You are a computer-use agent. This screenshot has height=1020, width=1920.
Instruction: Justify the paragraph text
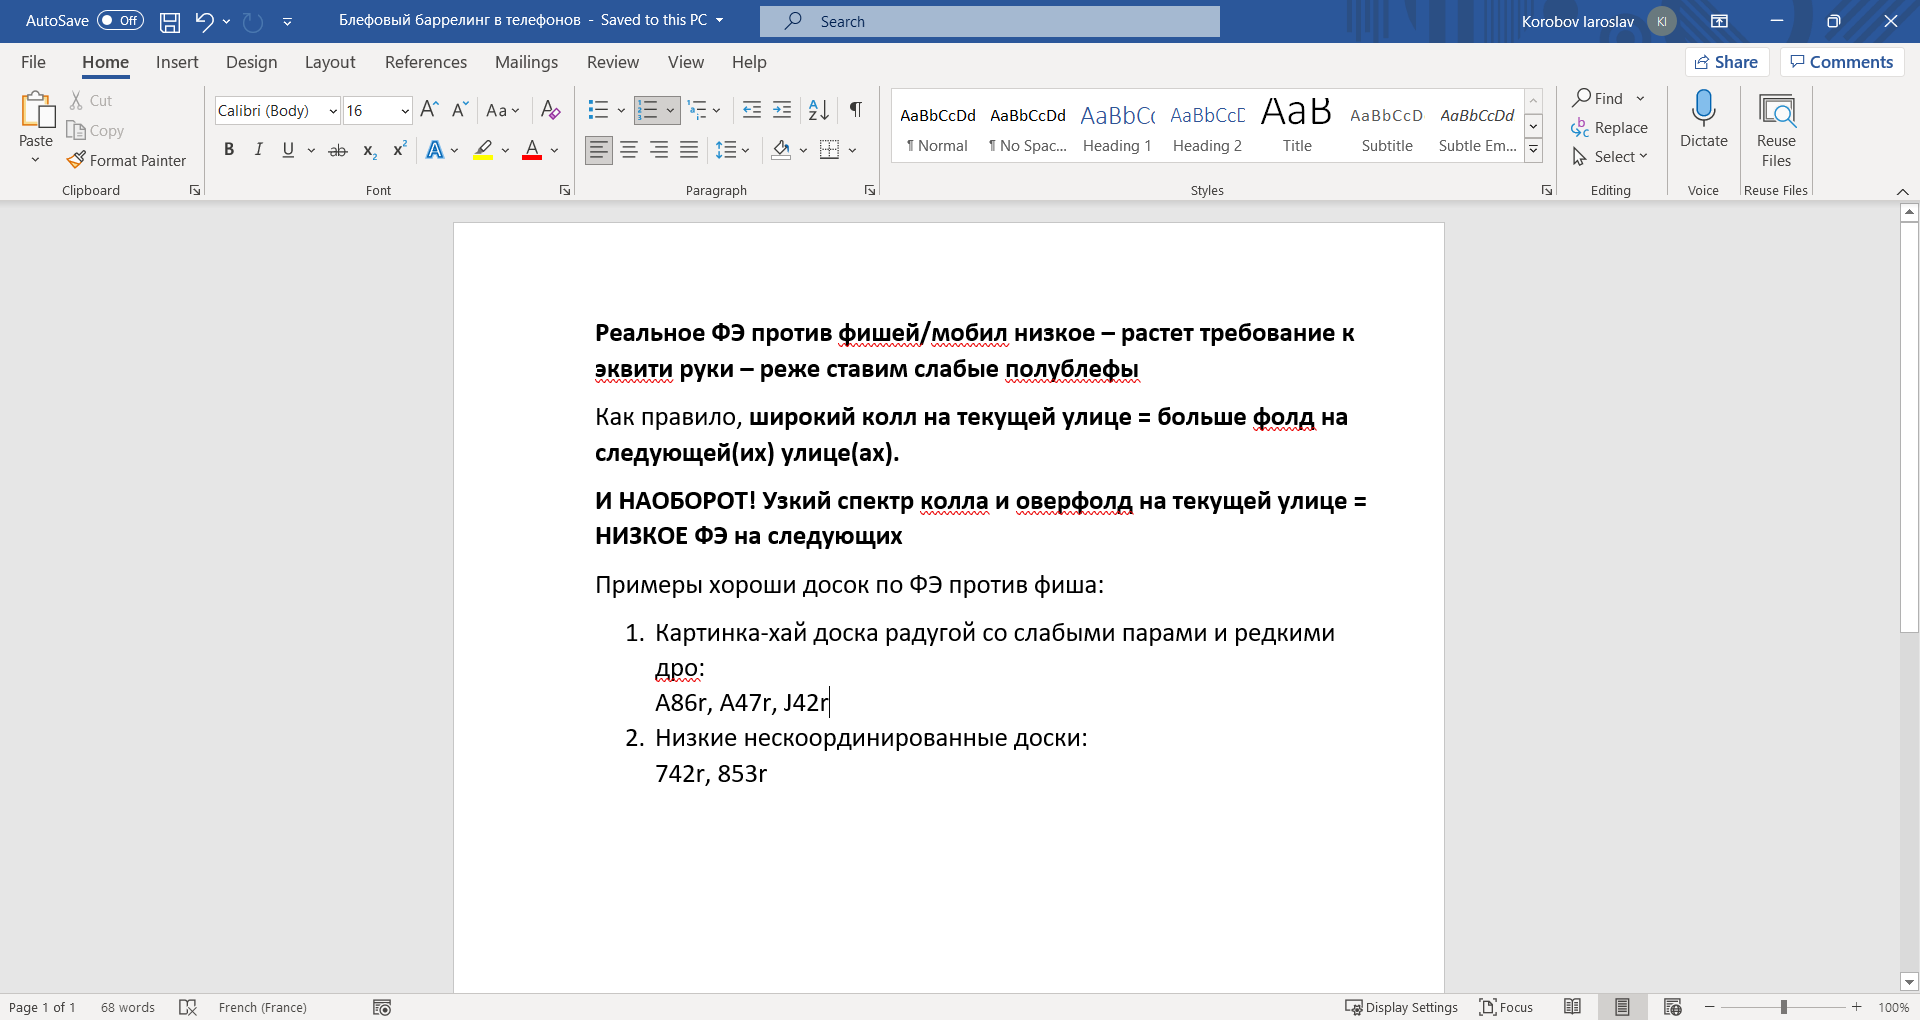click(689, 150)
